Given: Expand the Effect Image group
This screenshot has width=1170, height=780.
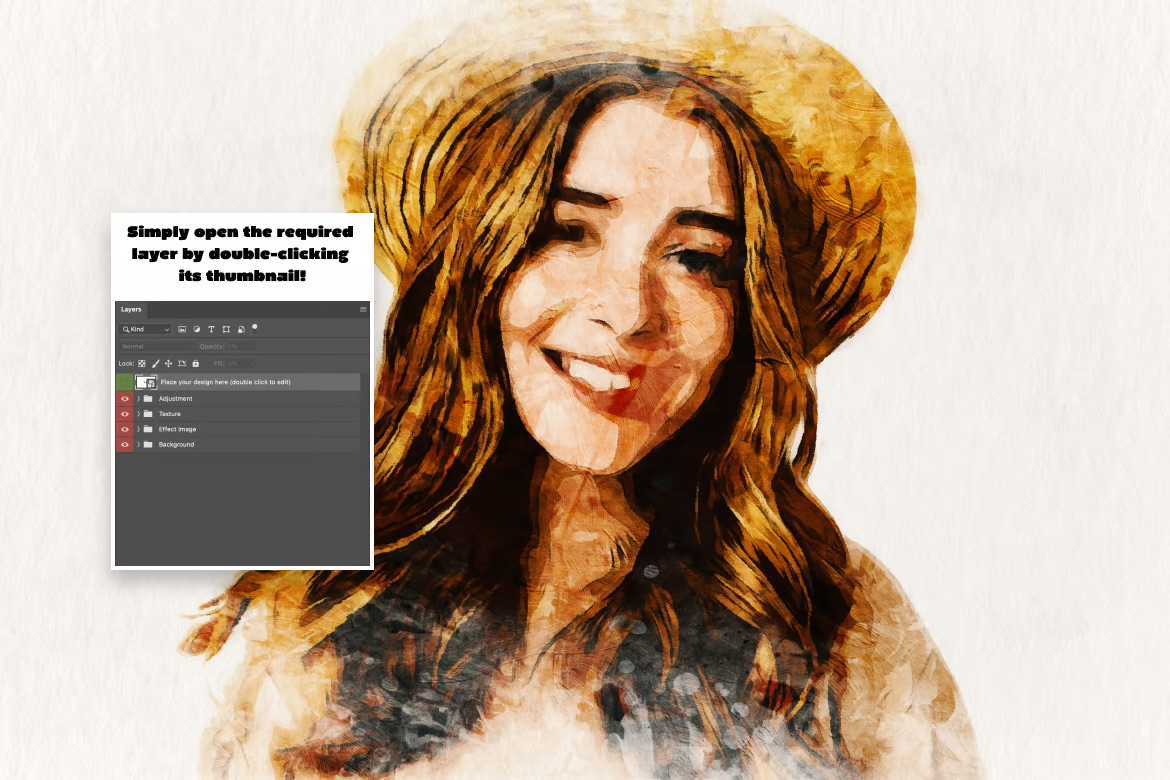Looking at the screenshot, I should [x=138, y=429].
